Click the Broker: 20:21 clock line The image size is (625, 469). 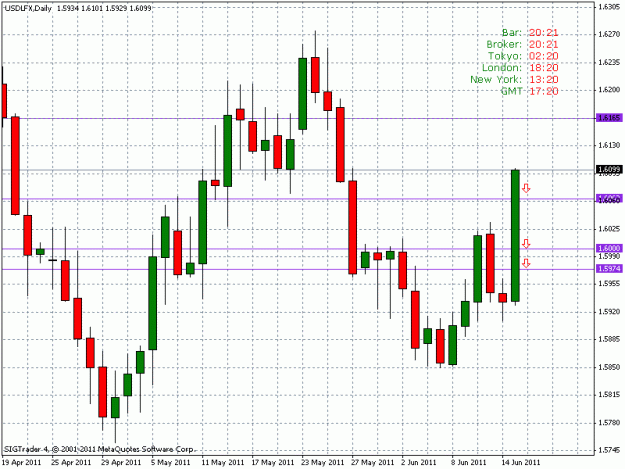tap(522, 44)
